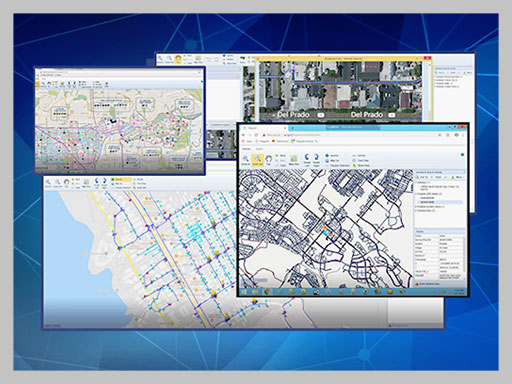Open Chrome from the Windows taskbar

pos(267,292)
